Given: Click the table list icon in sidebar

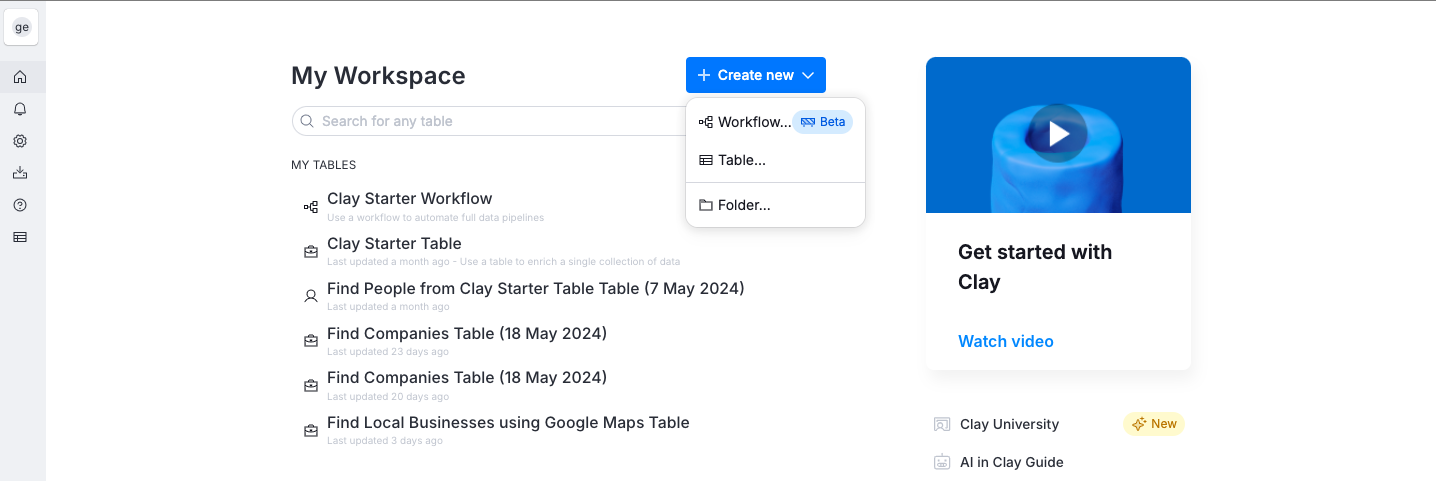Looking at the screenshot, I should pos(20,237).
